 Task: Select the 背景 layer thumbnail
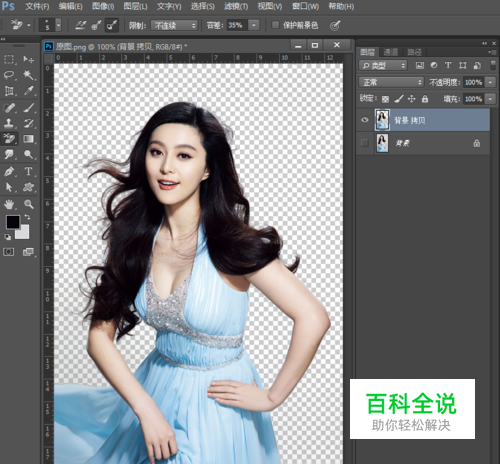382,143
